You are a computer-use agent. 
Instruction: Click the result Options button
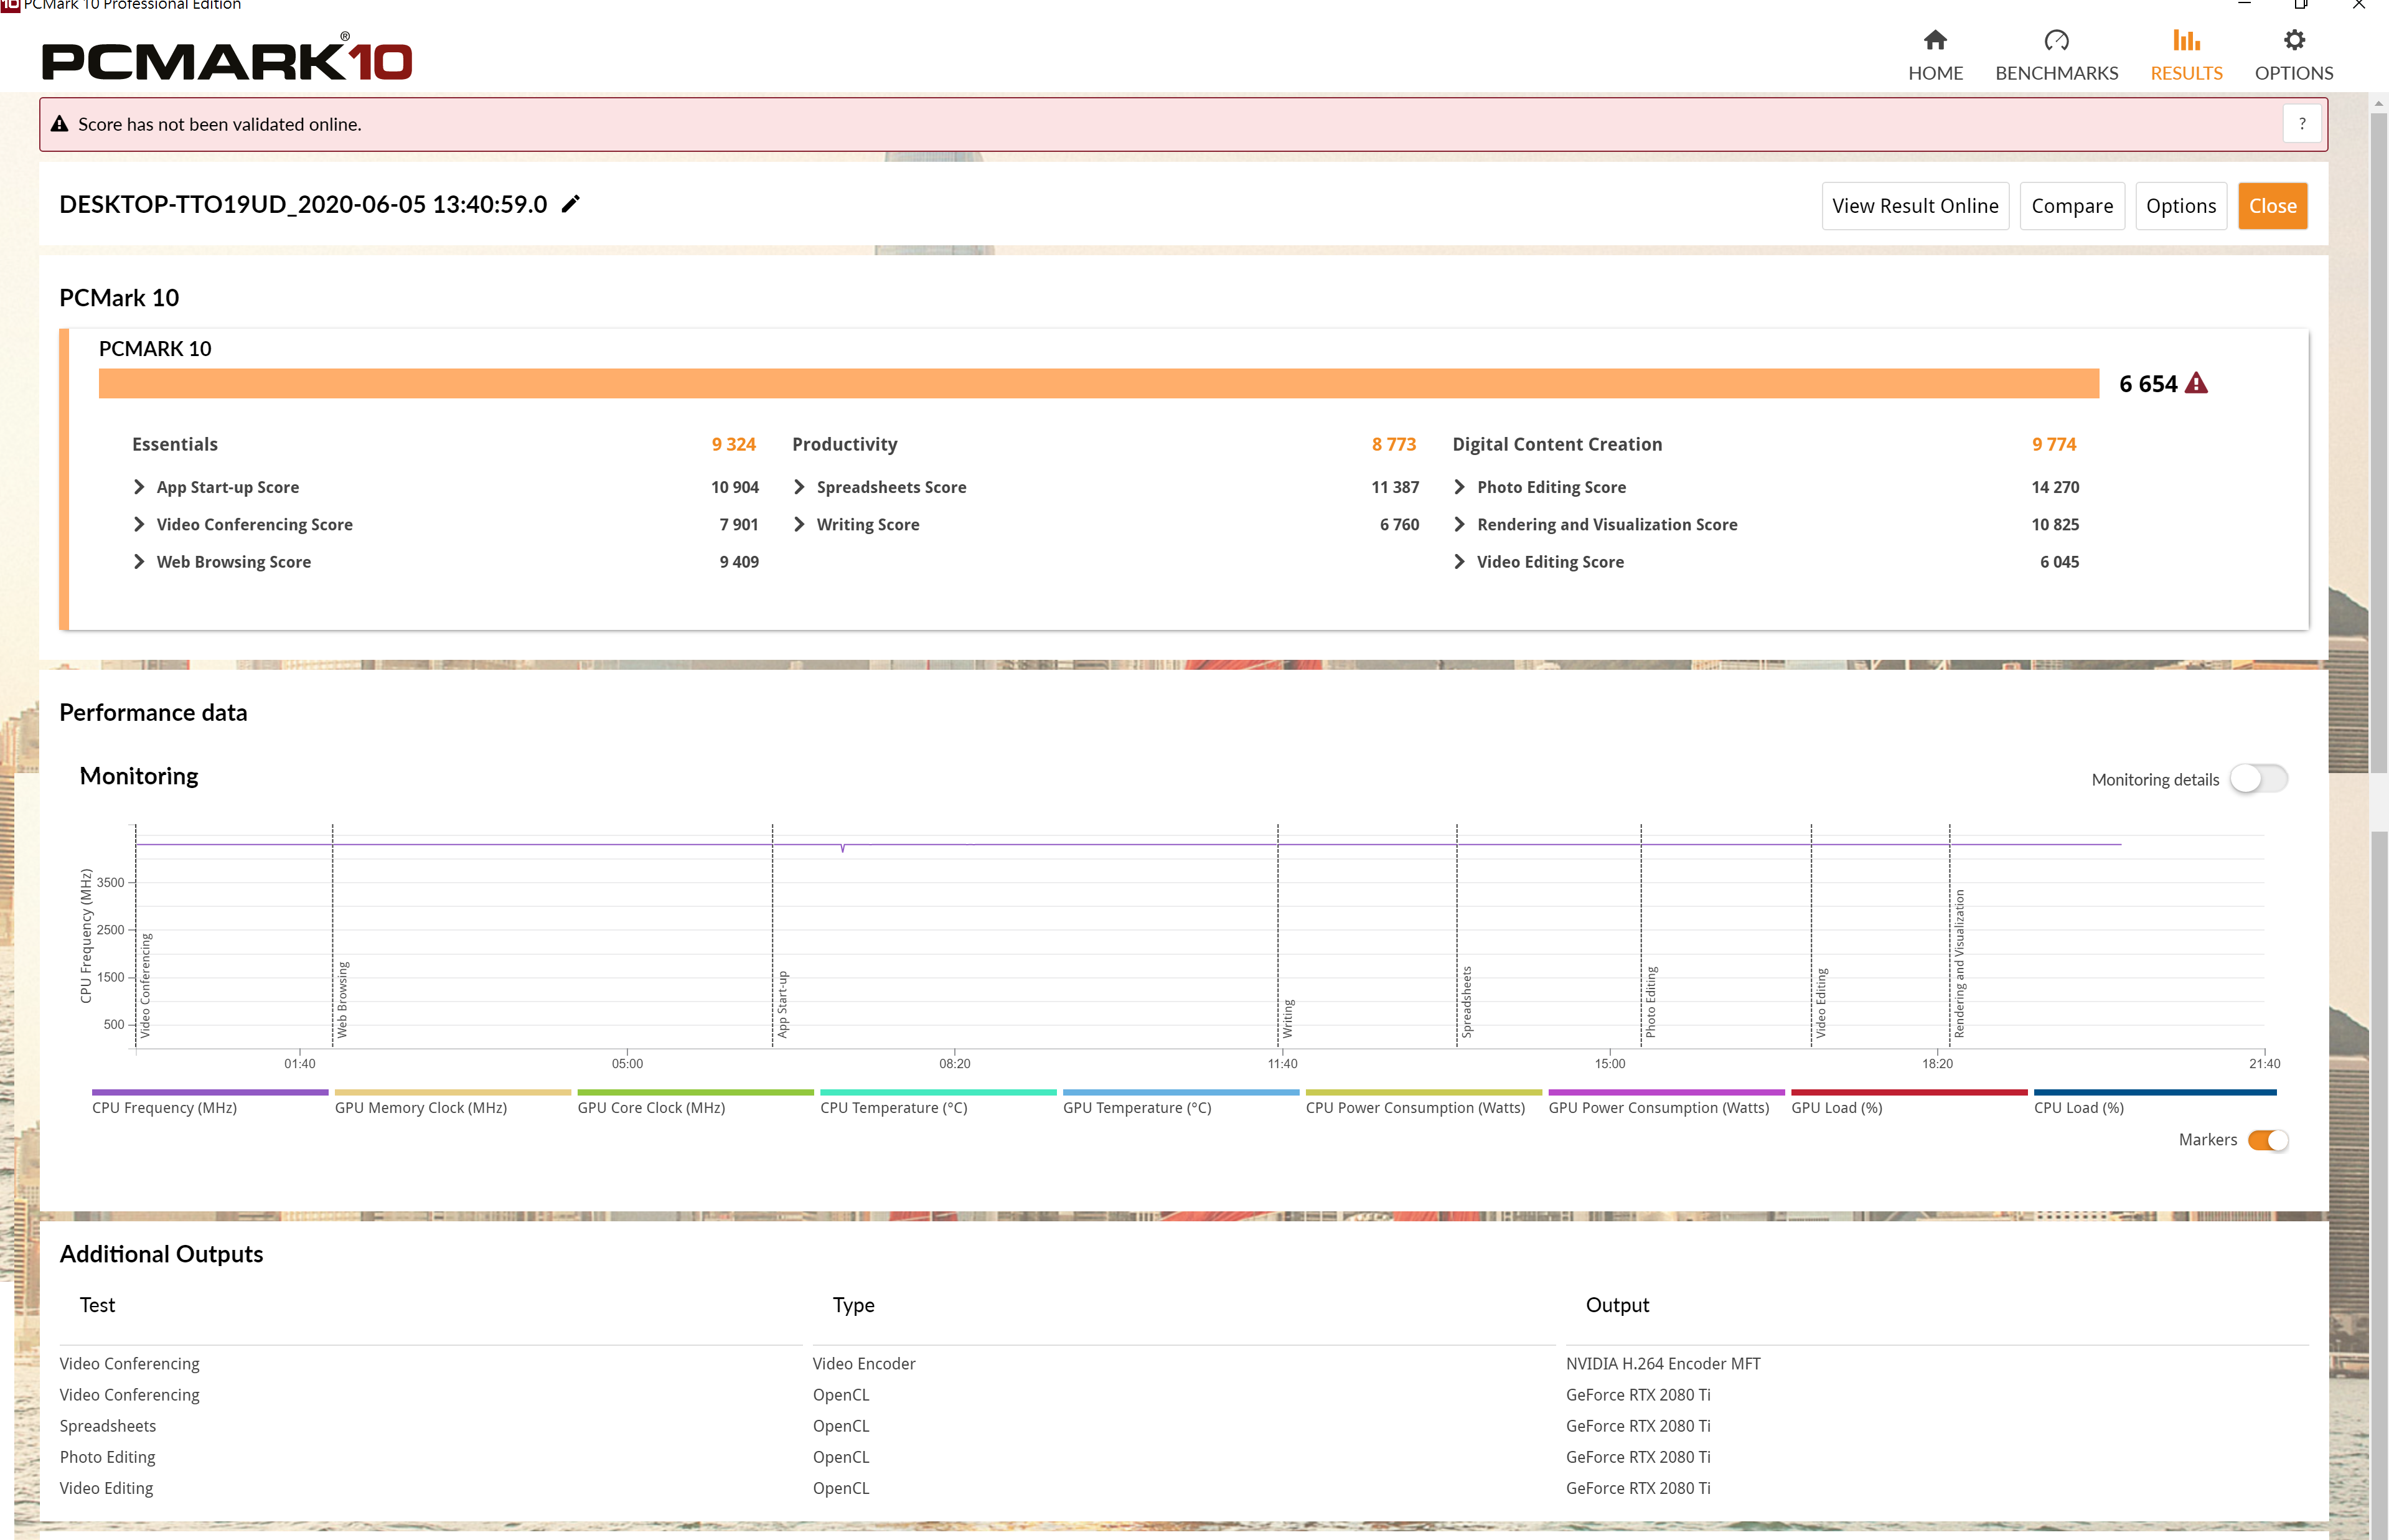point(2180,206)
